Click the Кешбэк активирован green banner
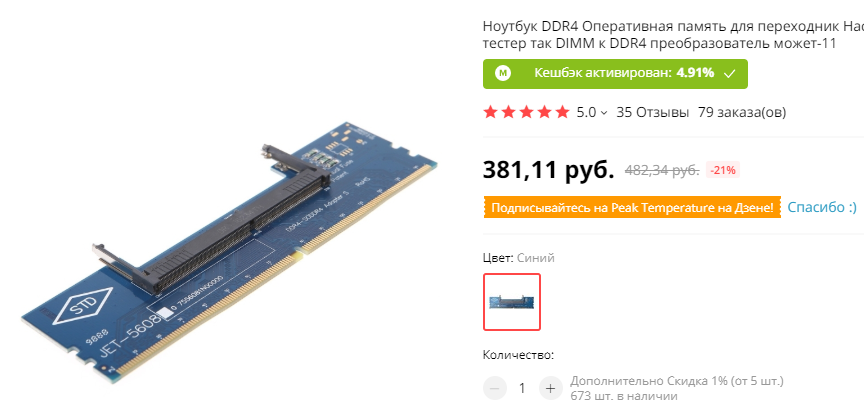Screen dimensions: 864x414 point(615,73)
